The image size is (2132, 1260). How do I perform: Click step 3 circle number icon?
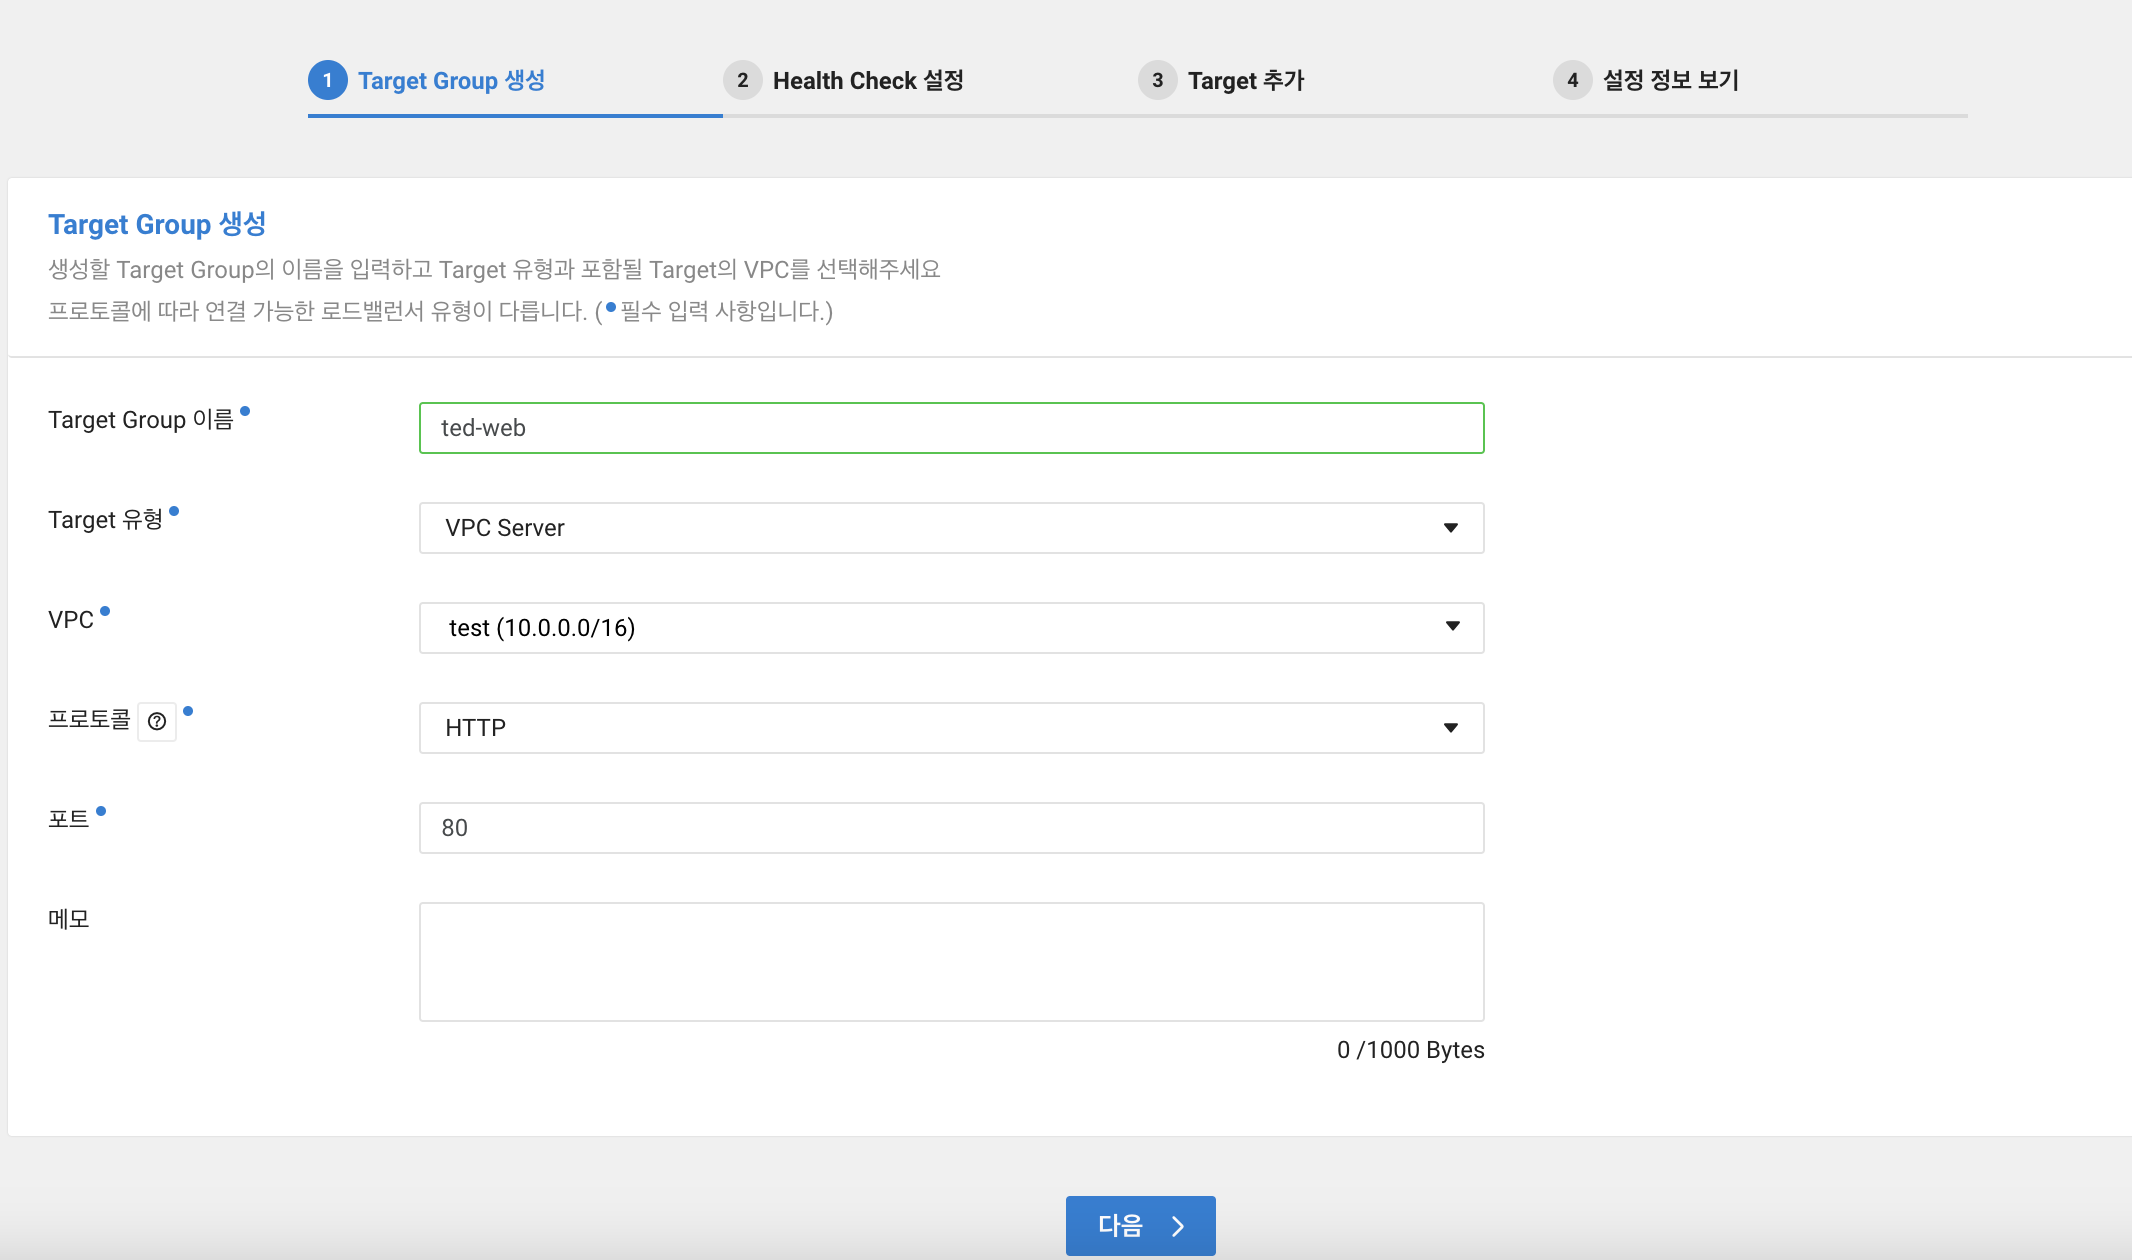point(1157,80)
